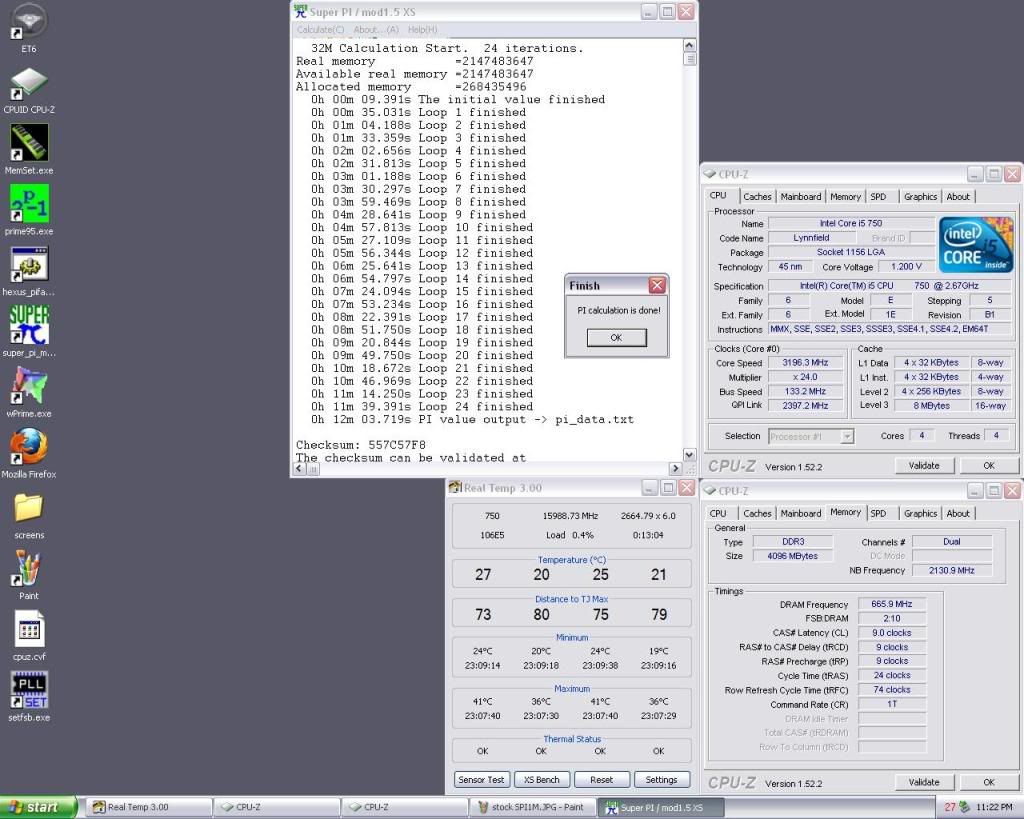Click the Real Temp title bar icon

(455, 487)
